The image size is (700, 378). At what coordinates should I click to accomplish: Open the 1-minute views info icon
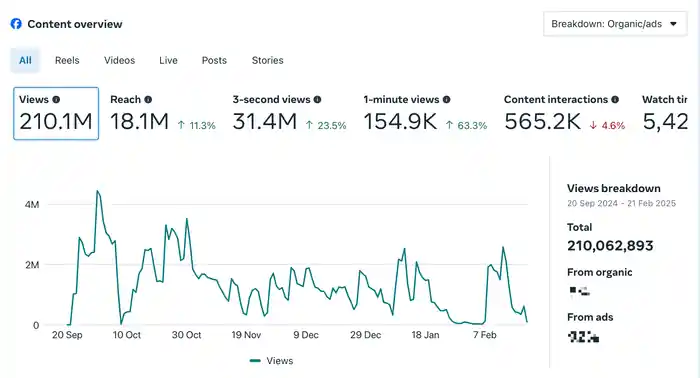coord(446,100)
